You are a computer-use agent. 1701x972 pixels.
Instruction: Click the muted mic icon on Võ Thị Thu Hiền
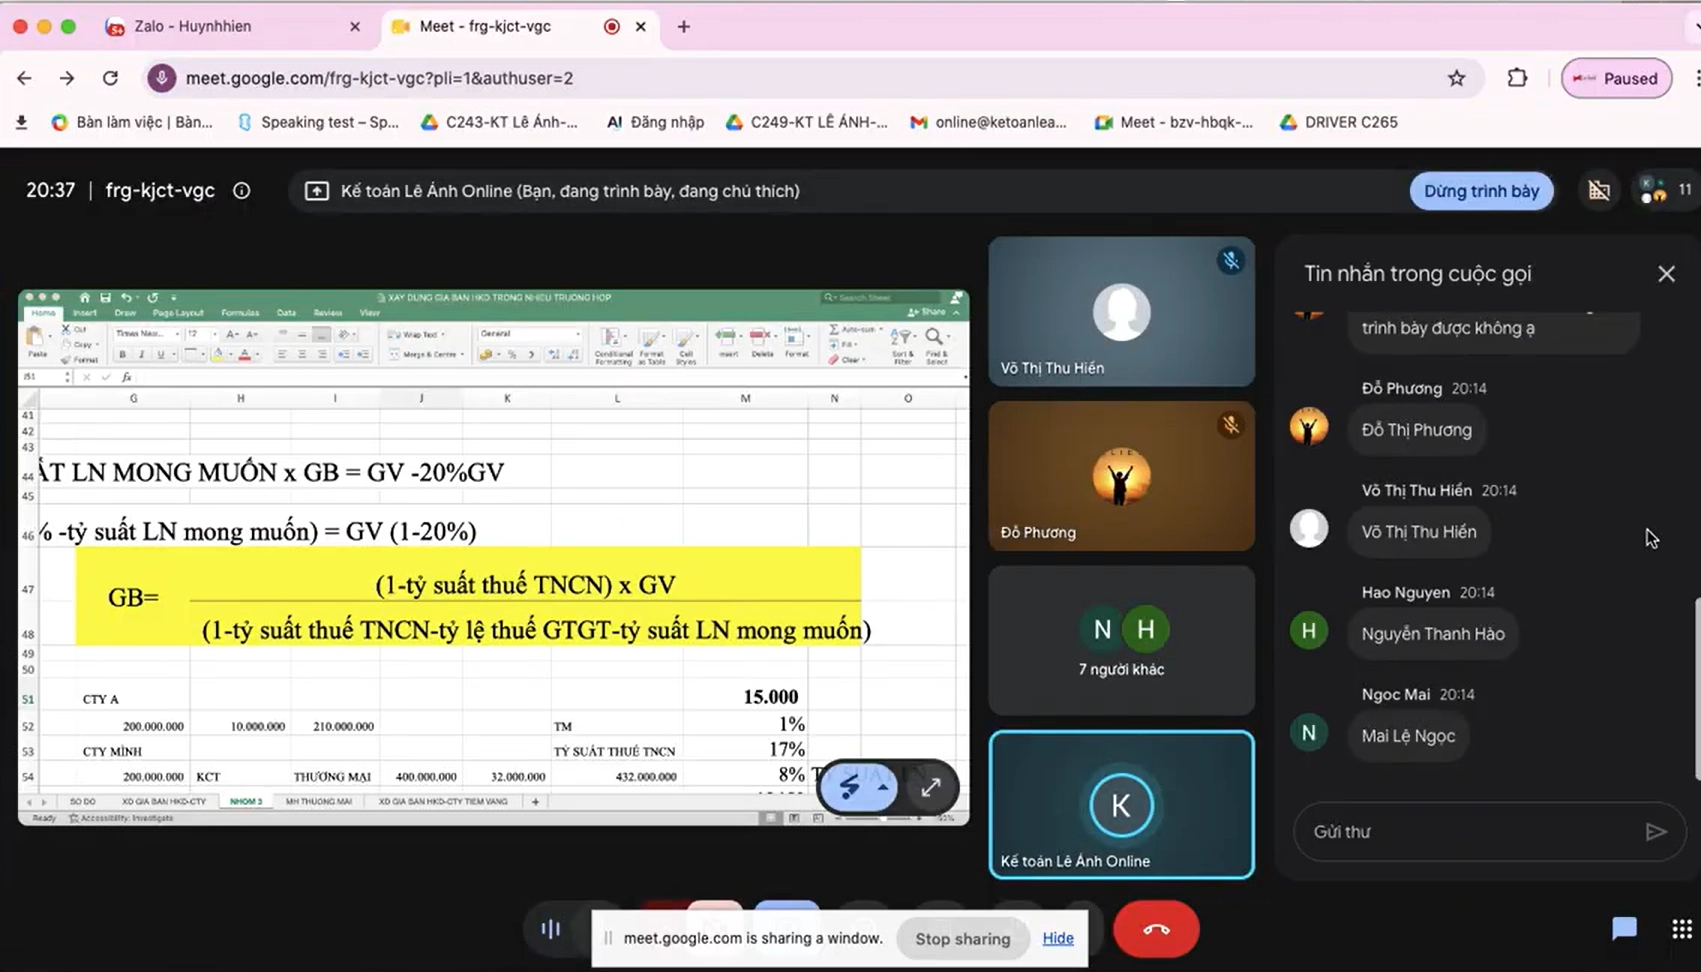(x=1231, y=261)
